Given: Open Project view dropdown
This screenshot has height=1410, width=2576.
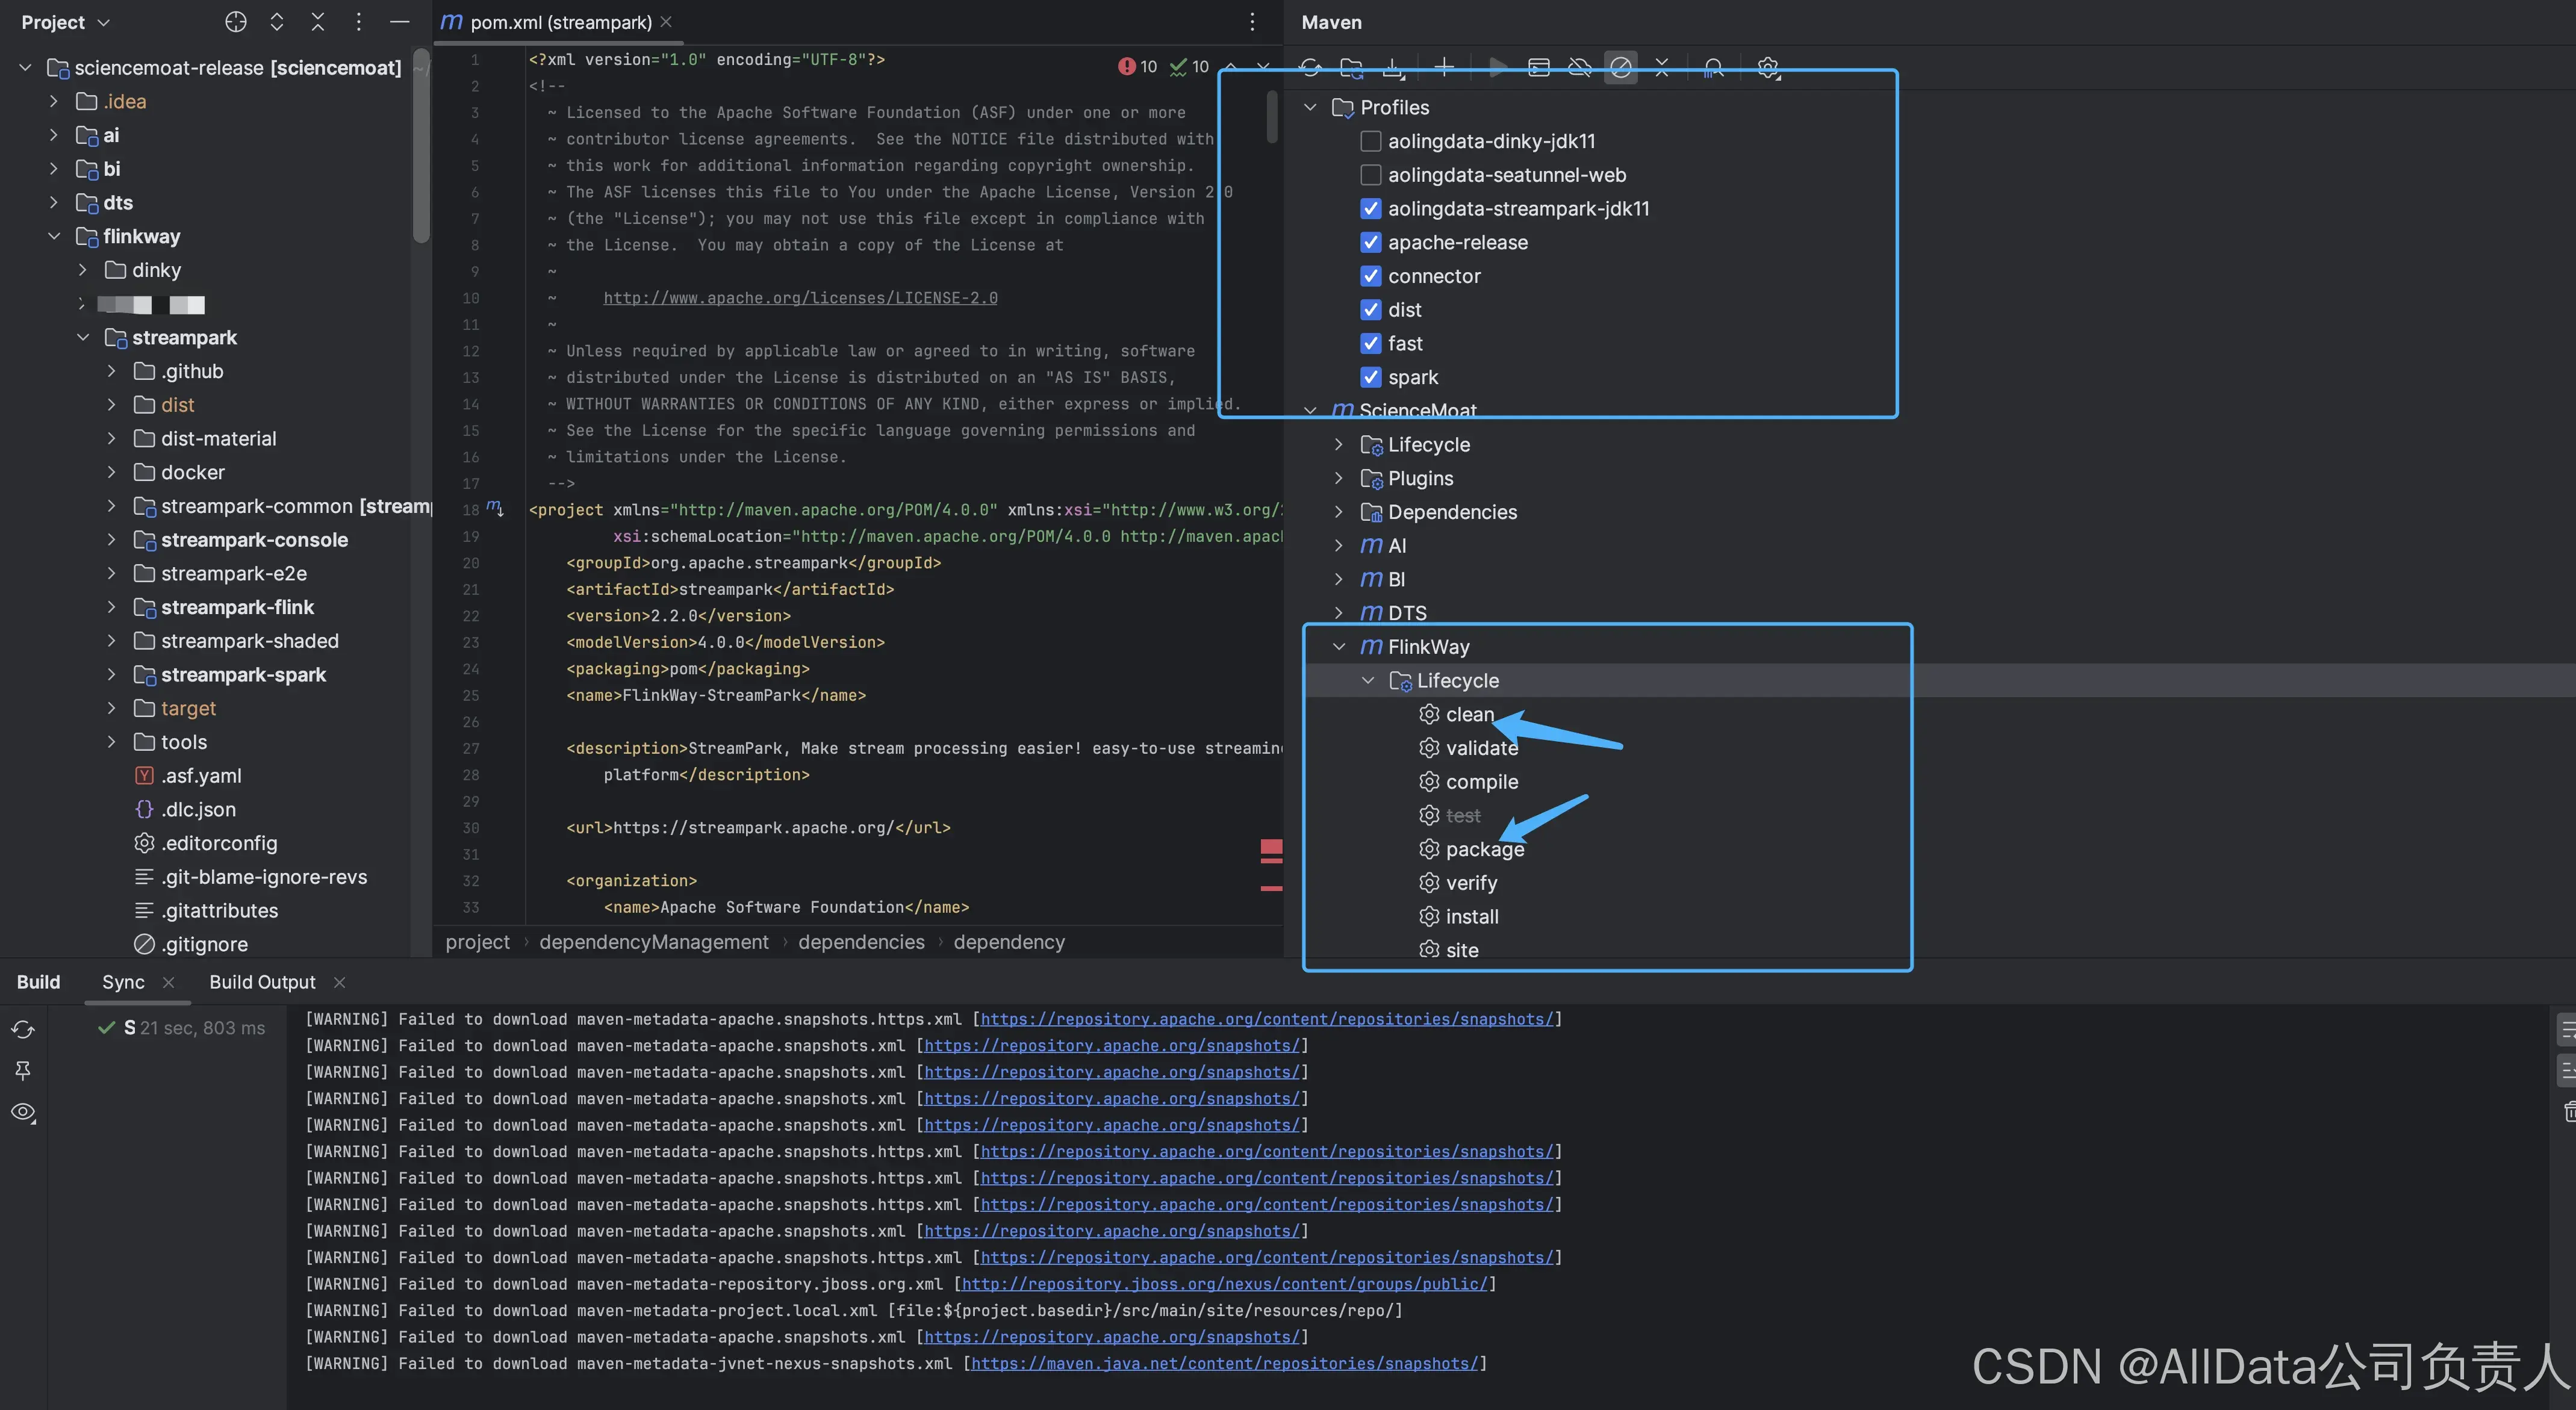Looking at the screenshot, I should tap(65, 22).
